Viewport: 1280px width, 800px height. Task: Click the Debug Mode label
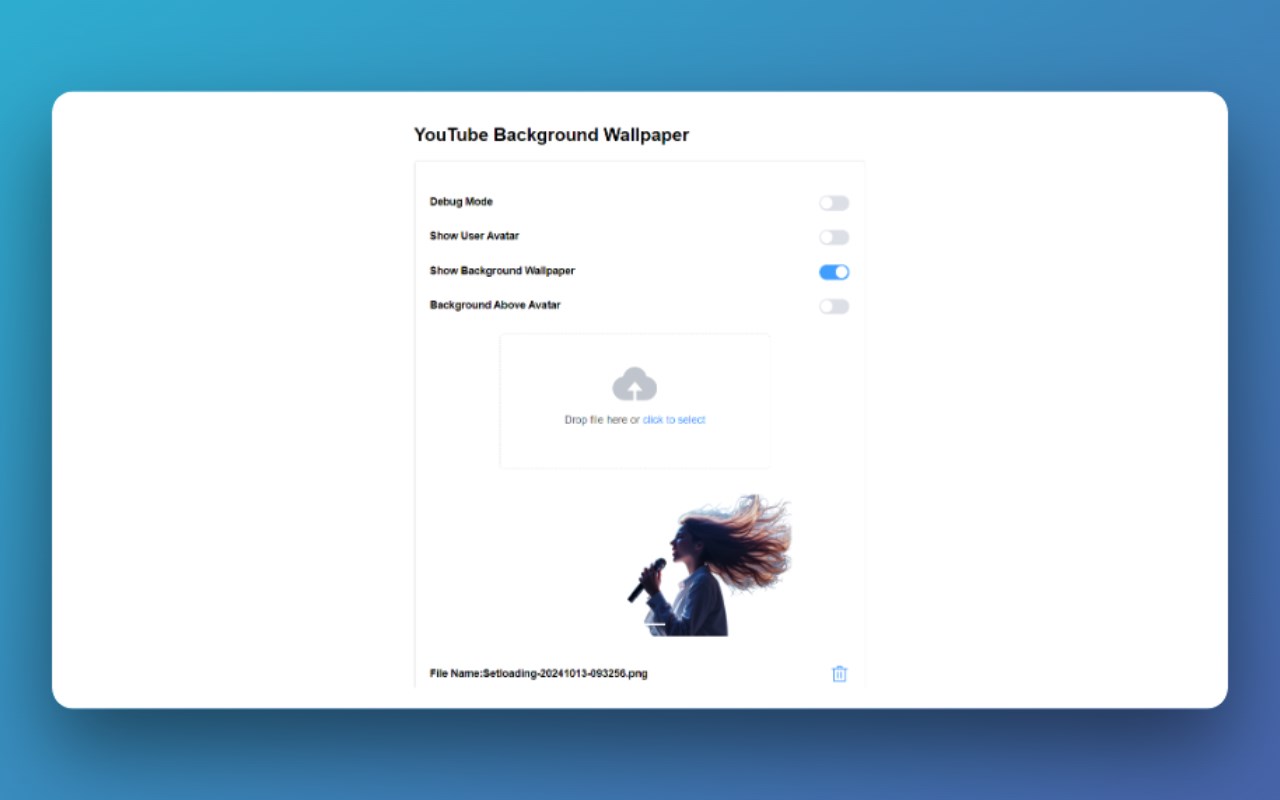point(461,202)
